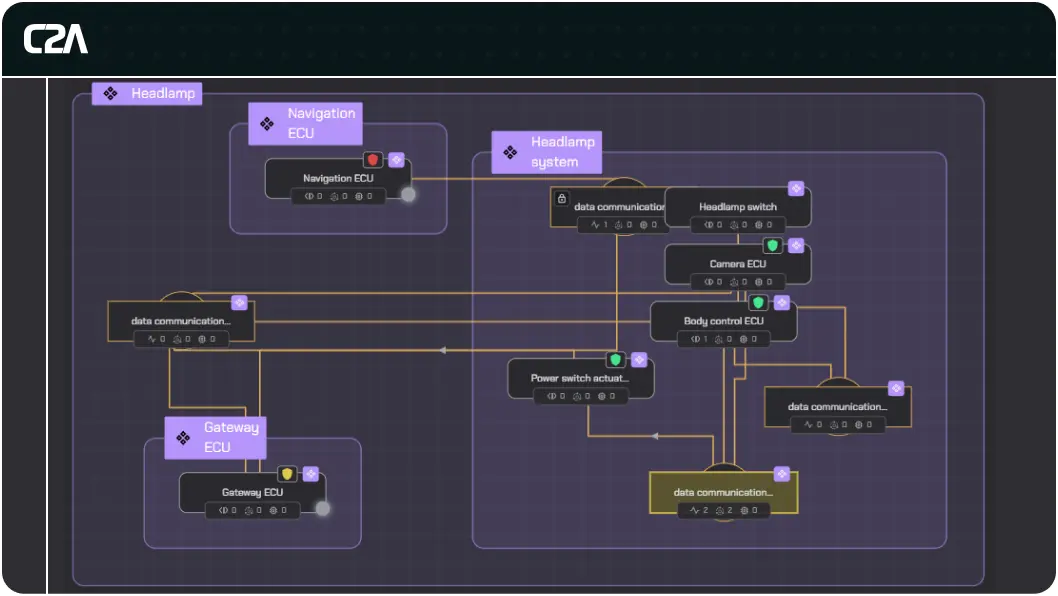Open the purple badge on Gateway ECU node
Screen dimensions: 1058x596
[311, 474]
